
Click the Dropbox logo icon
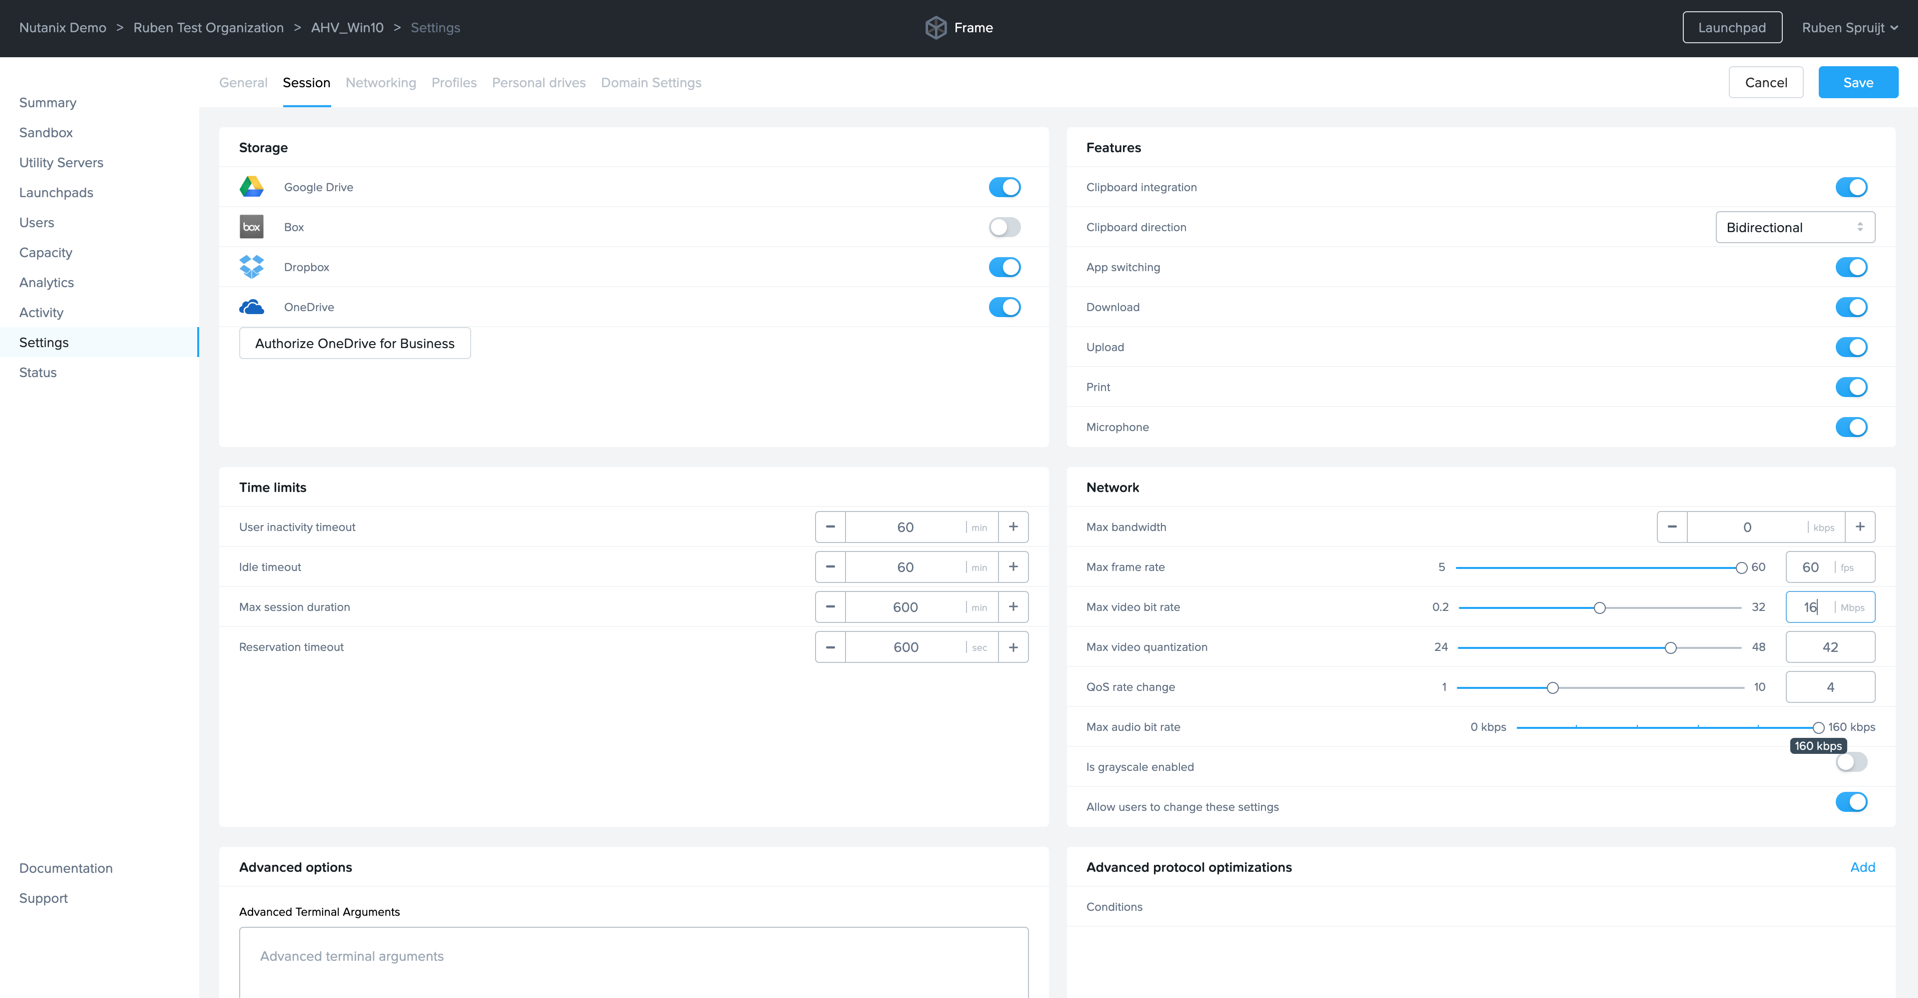click(251, 267)
